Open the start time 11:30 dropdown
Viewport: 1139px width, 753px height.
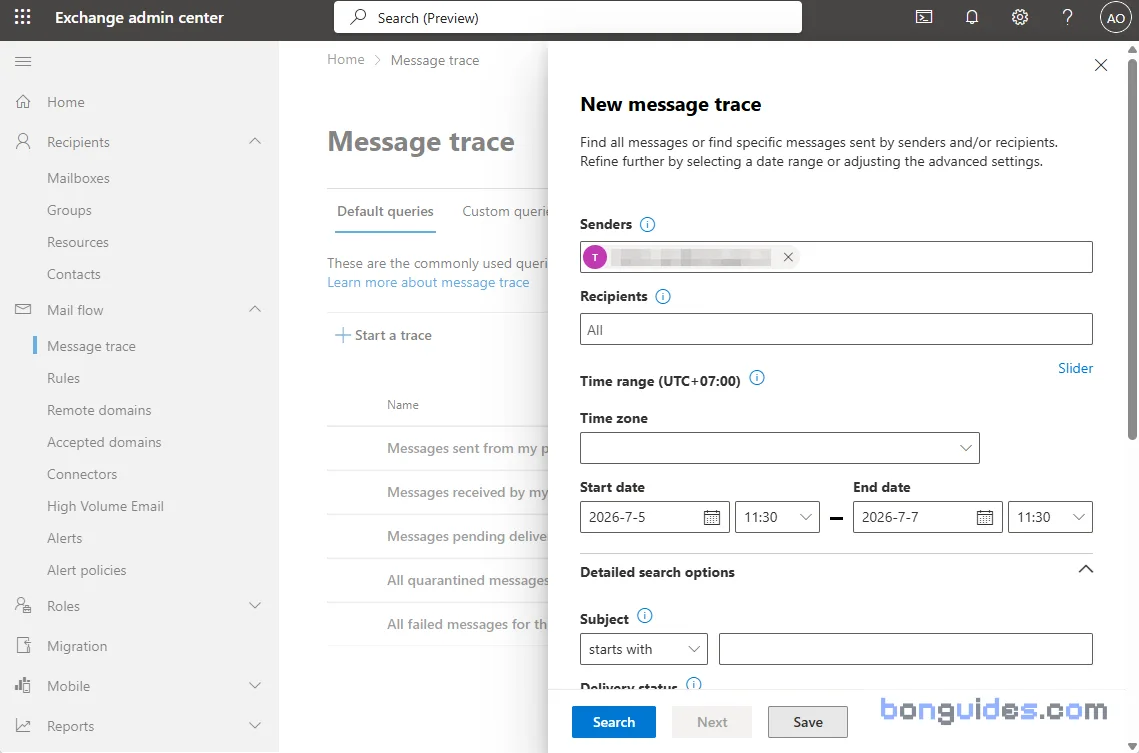pos(777,517)
